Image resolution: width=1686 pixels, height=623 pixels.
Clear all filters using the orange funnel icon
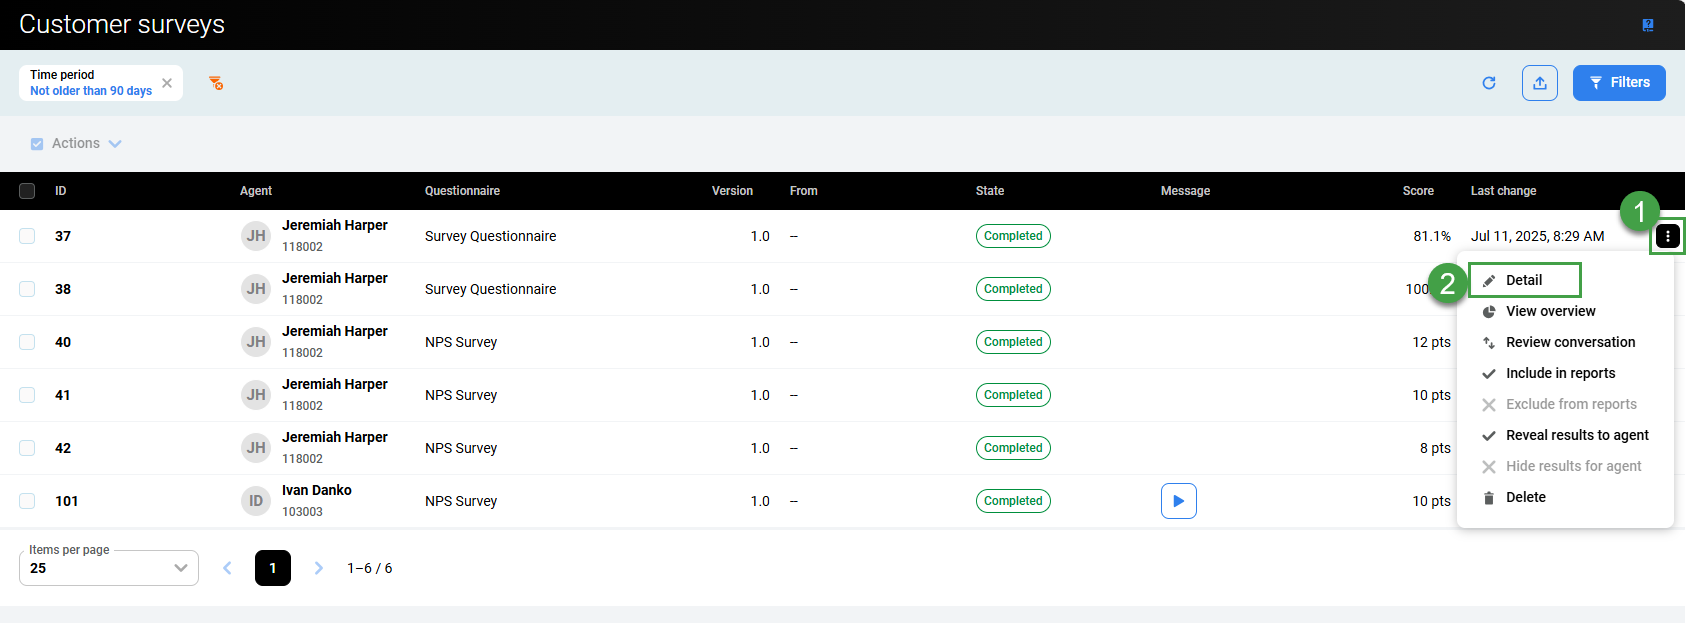(x=216, y=83)
